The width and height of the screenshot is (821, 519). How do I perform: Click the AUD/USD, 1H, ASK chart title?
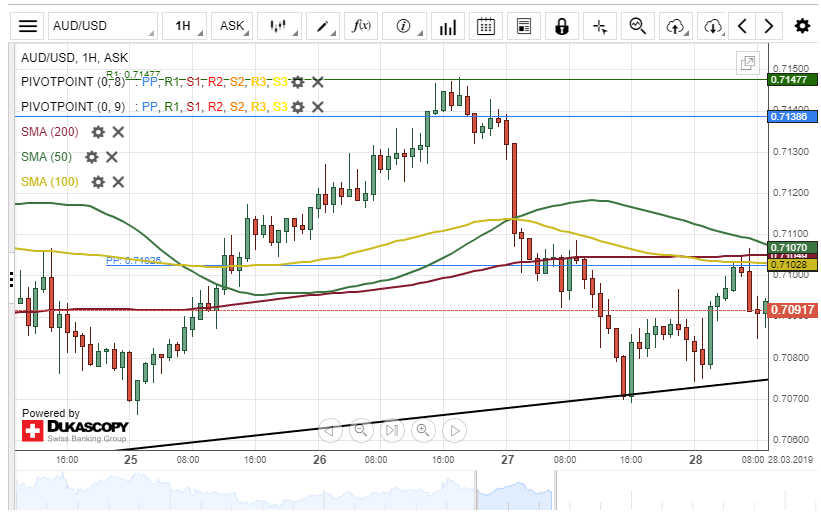(x=74, y=58)
